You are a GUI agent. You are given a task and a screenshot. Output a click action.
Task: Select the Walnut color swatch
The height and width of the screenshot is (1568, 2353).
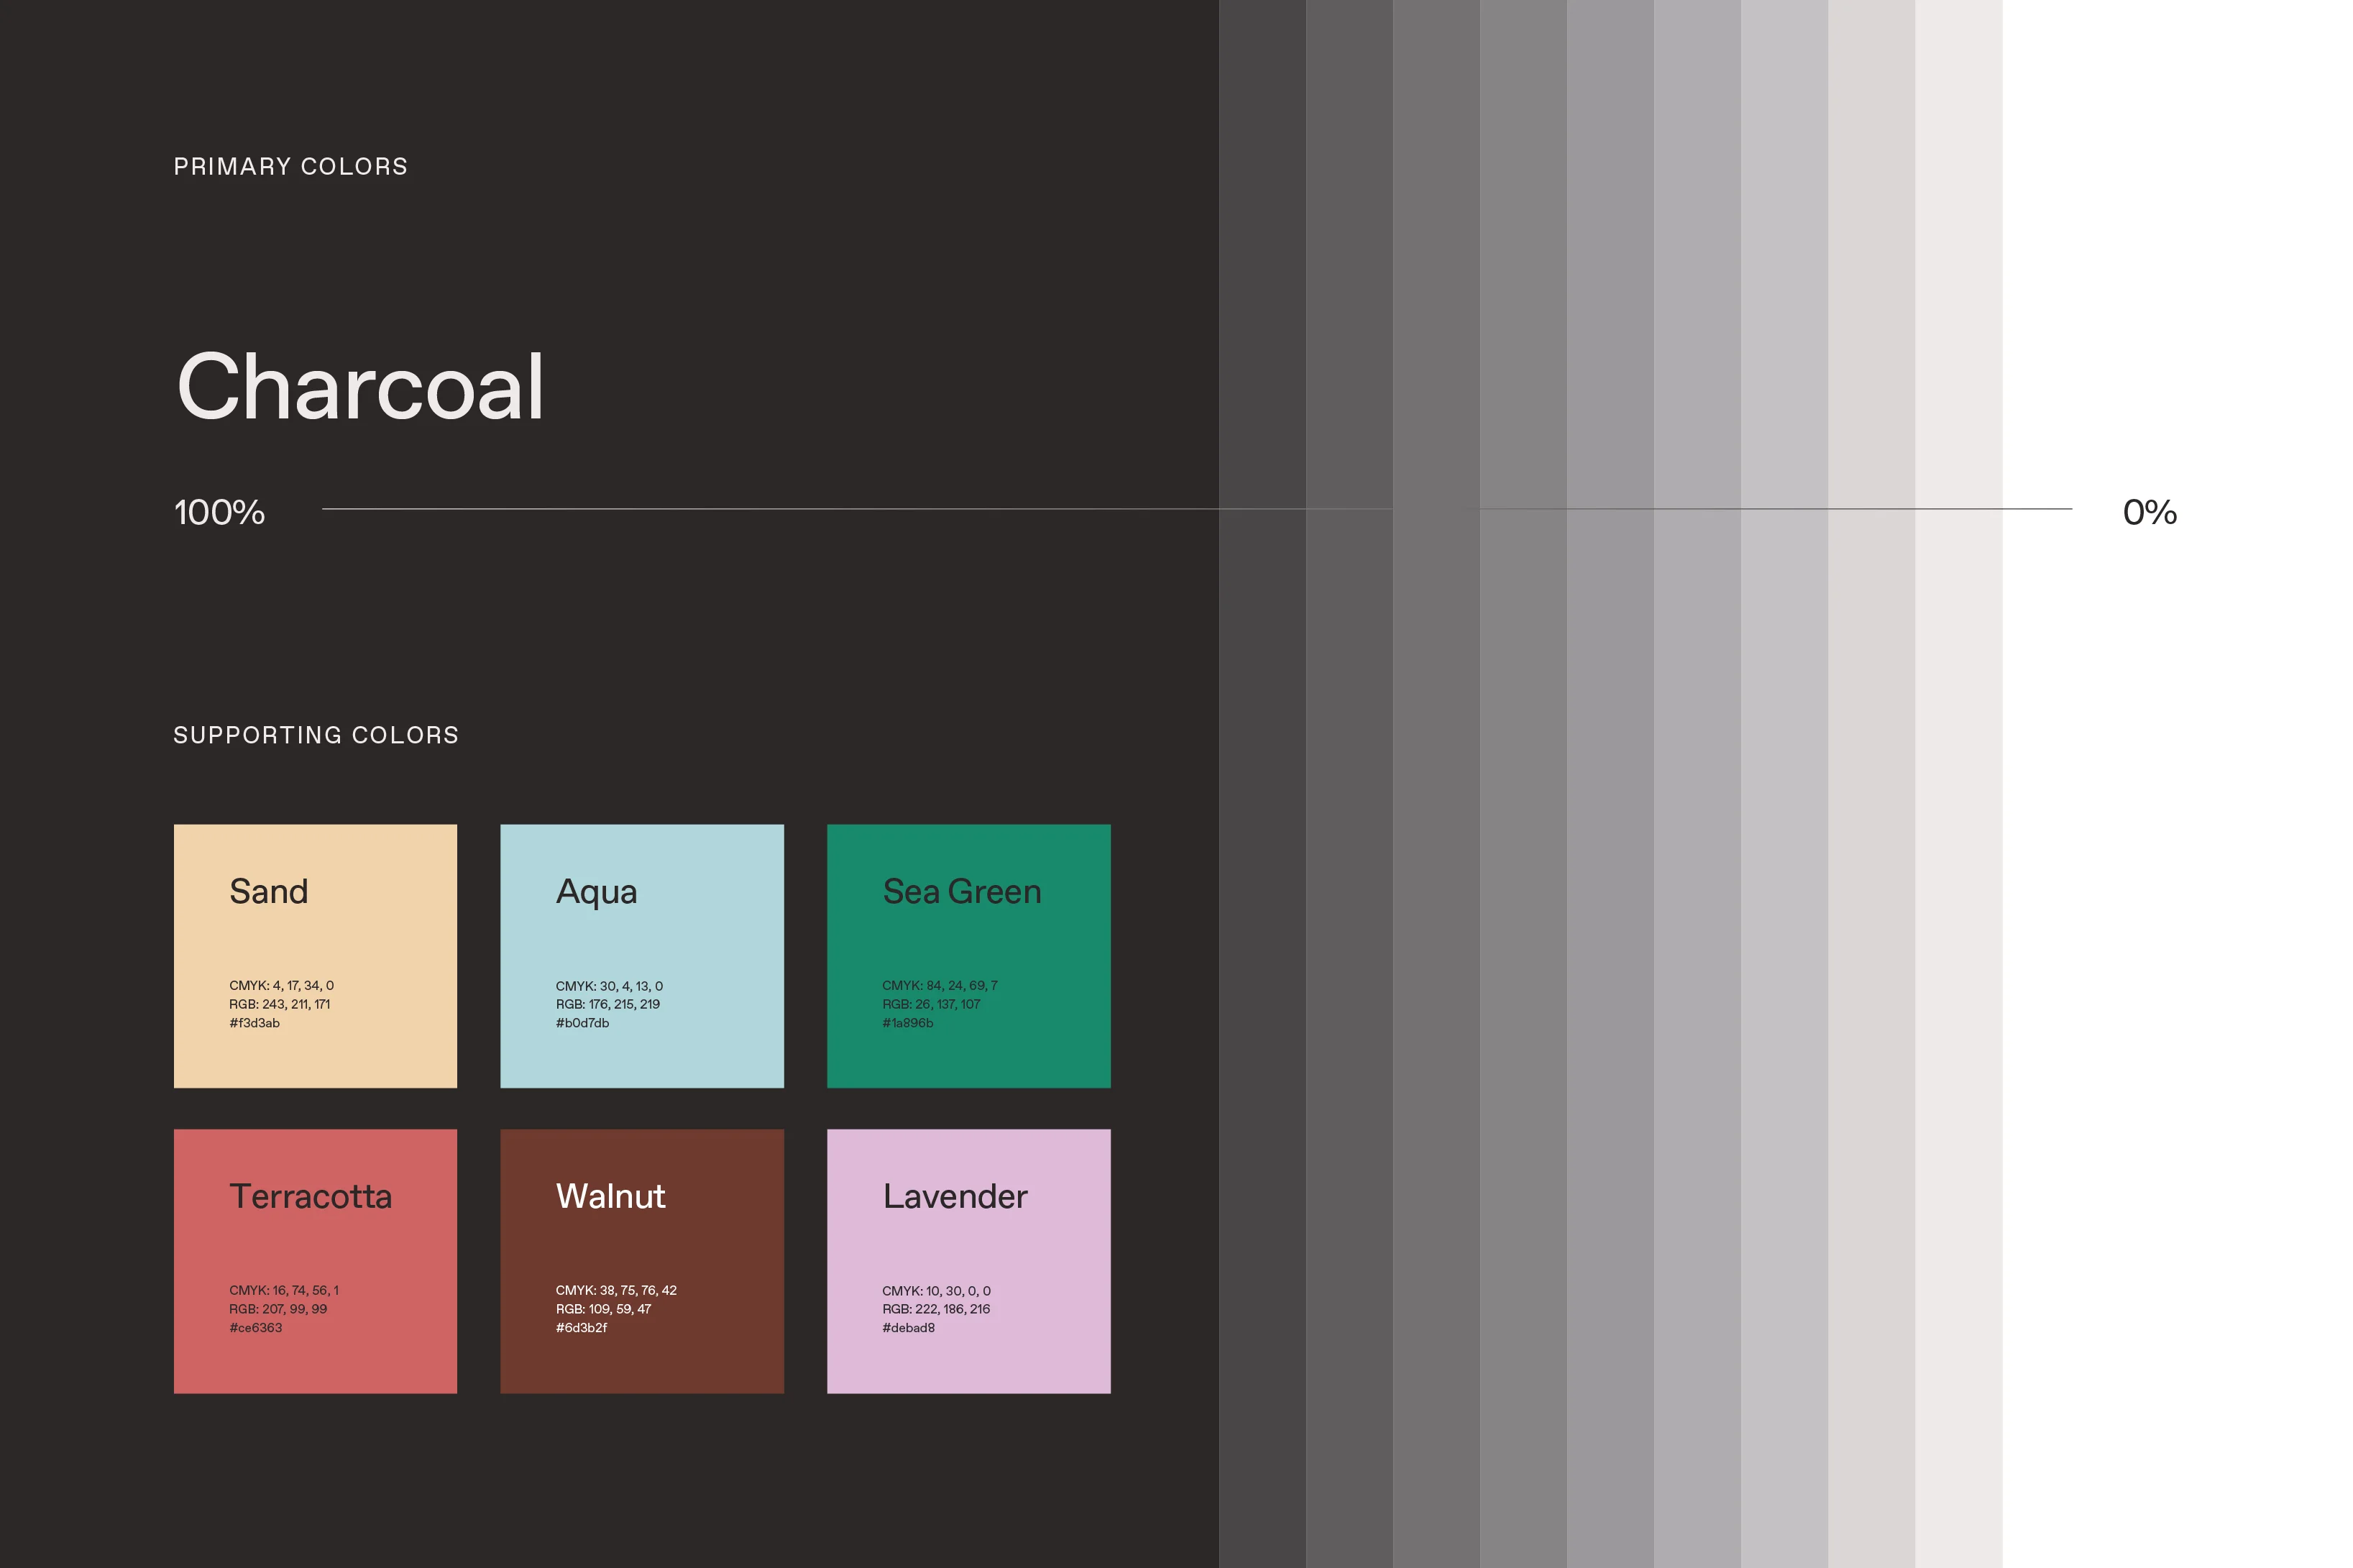click(x=641, y=1260)
